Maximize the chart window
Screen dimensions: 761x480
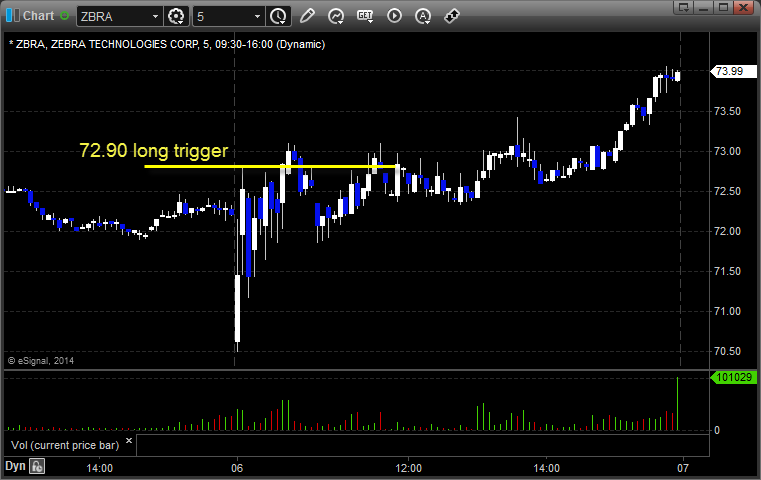pyautogui.click(x=723, y=7)
